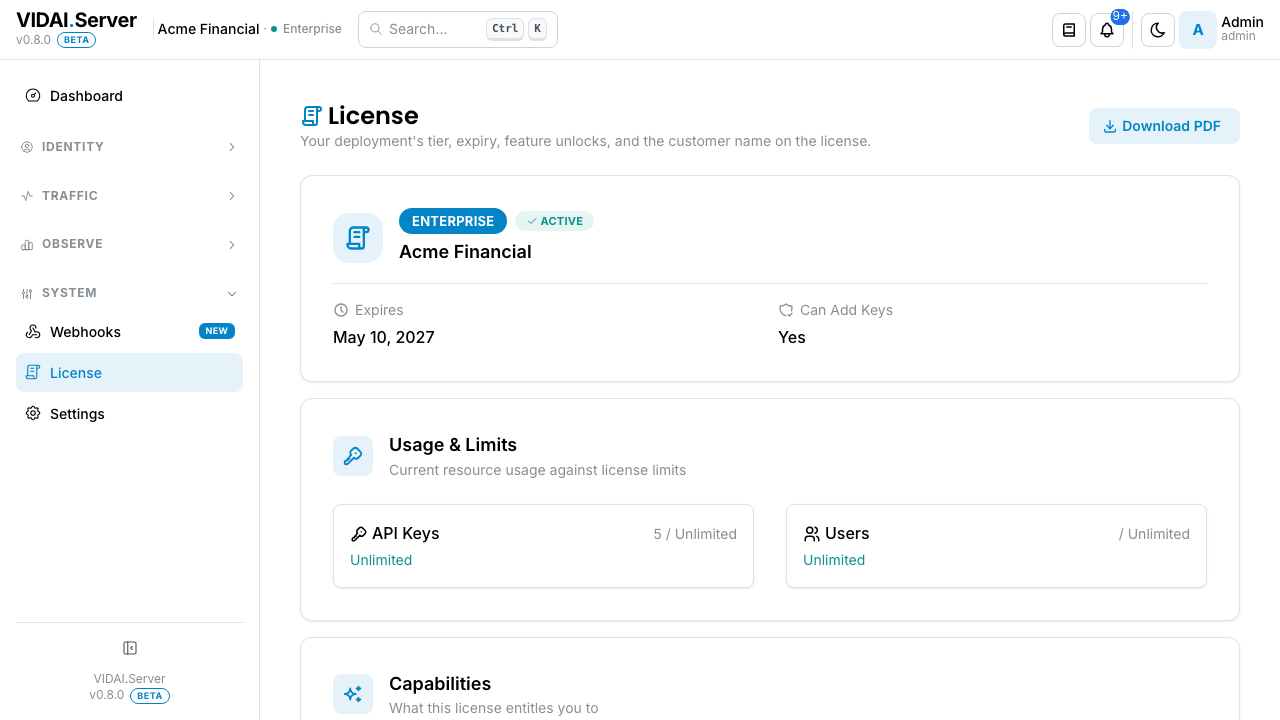Click the key icon in API Keys card

tap(358, 534)
